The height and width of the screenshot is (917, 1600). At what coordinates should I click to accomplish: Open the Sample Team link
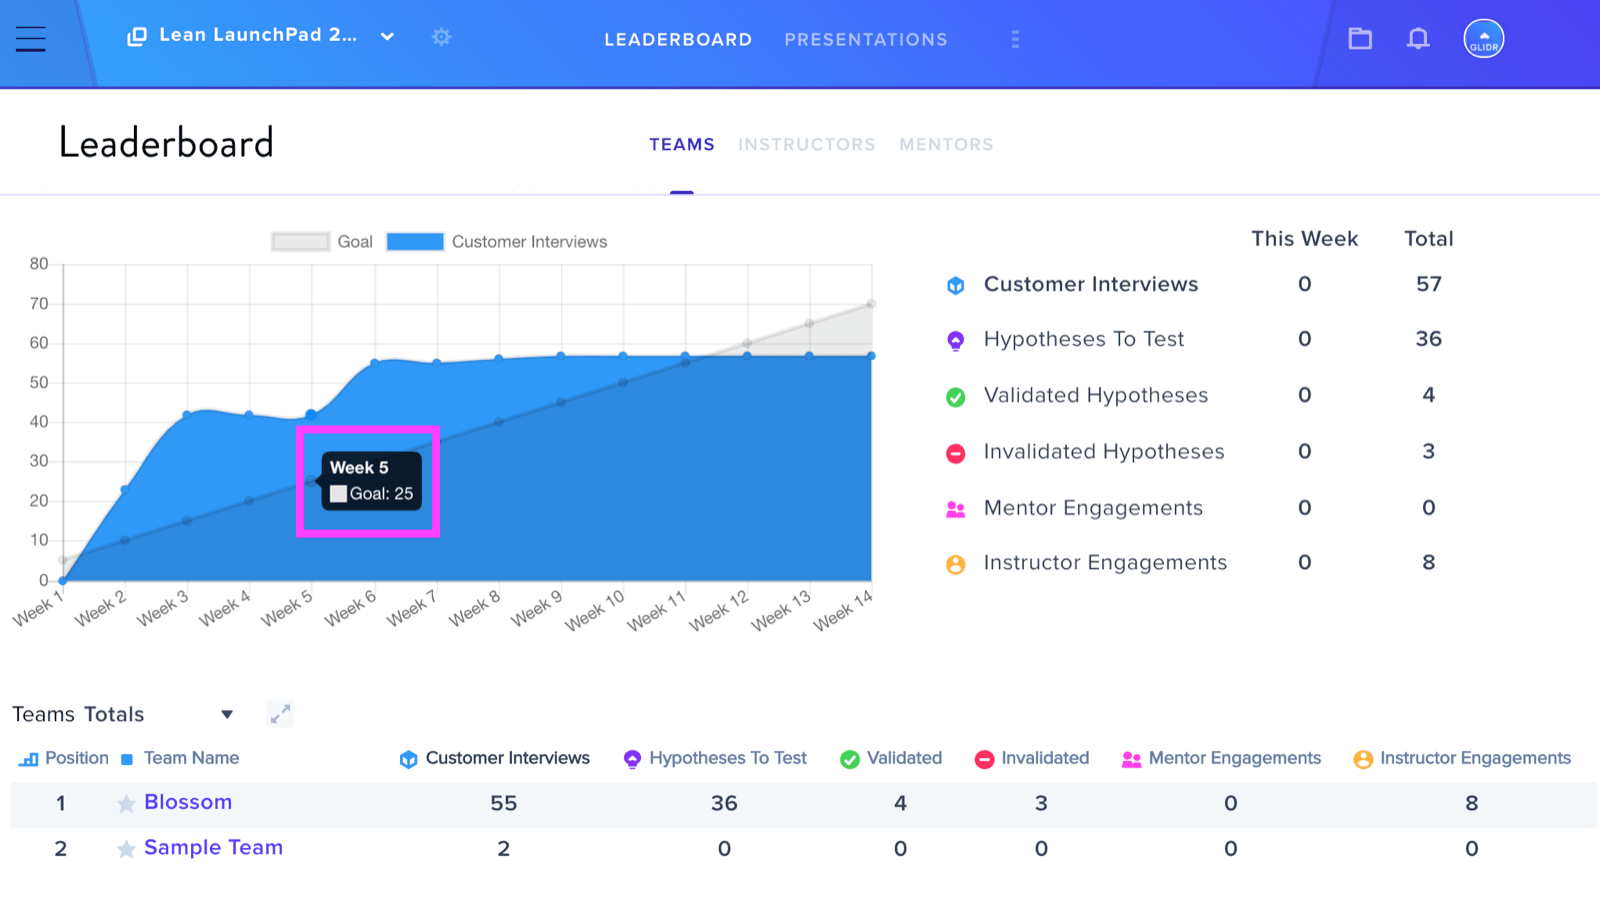point(213,847)
